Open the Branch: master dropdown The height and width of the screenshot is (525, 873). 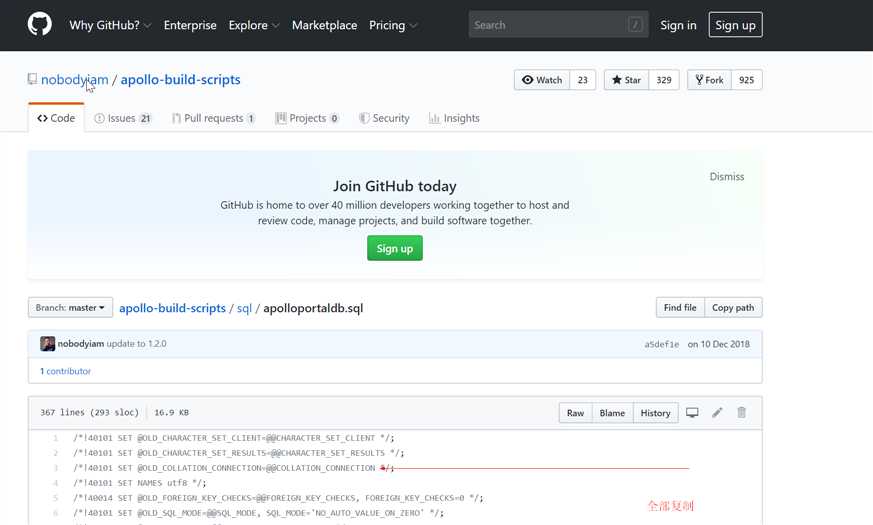point(70,307)
